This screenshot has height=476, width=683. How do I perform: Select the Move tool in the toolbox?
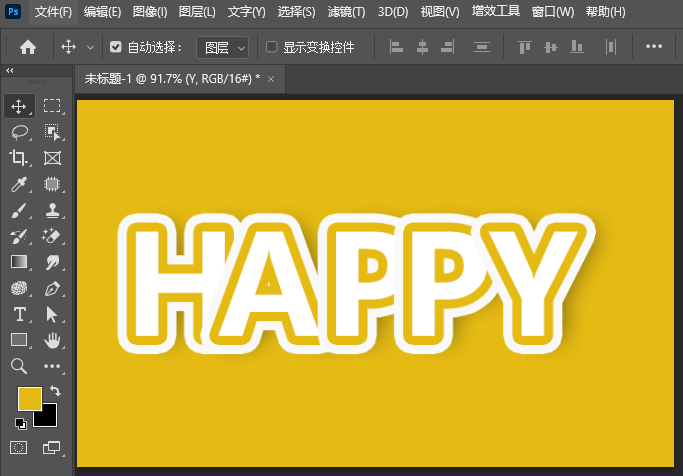[x=19, y=106]
